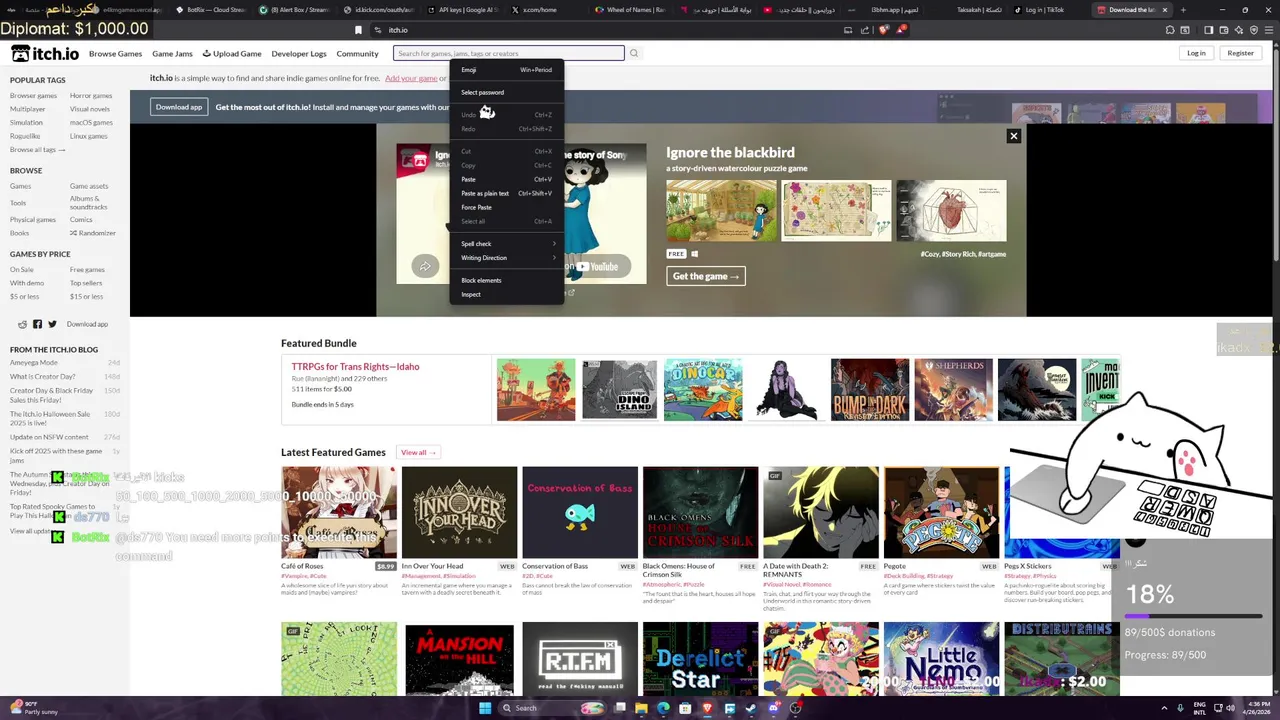The image size is (1280, 720).
Task: Open Community in navigation
Action: 357,53
